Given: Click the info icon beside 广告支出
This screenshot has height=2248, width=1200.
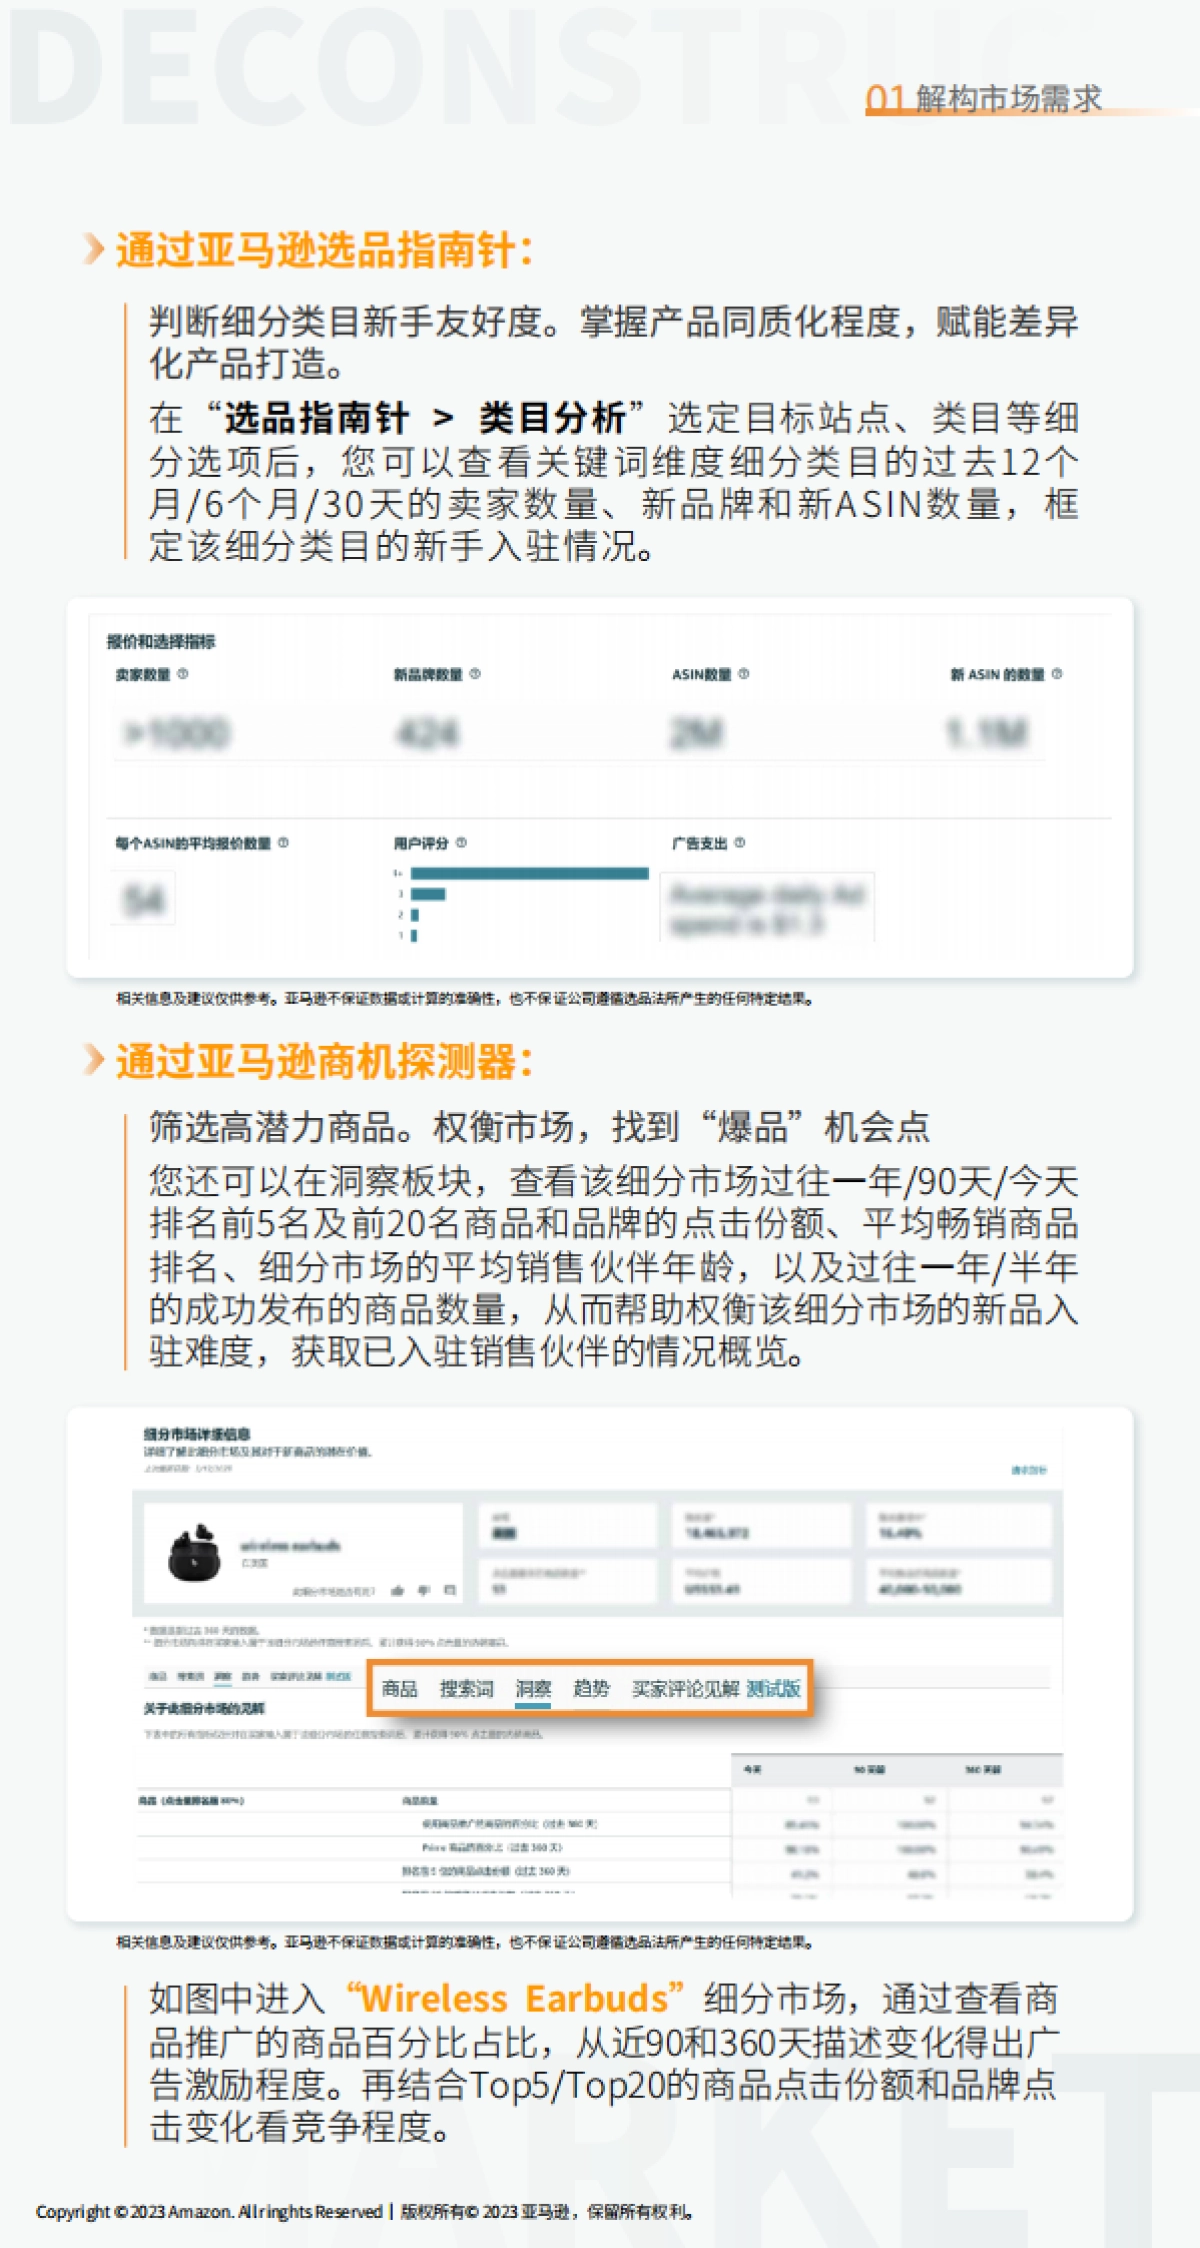Looking at the screenshot, I should coord(739,843).
